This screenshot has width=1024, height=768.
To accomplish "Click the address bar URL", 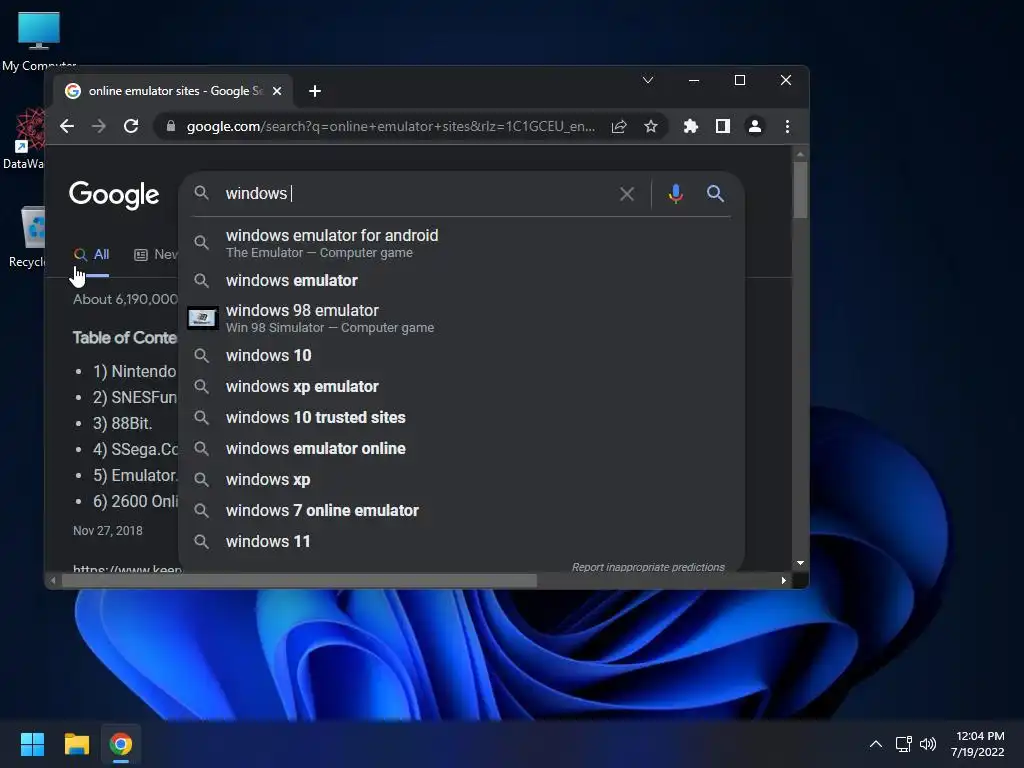I will tap(391, 126).
